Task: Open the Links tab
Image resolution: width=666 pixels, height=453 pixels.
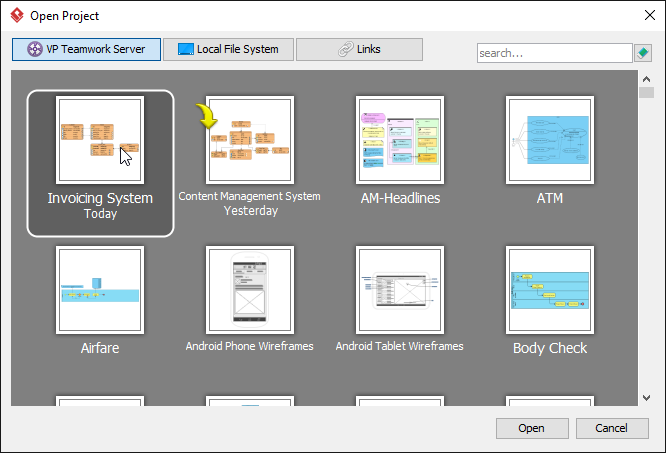Action: coord(359,49)
